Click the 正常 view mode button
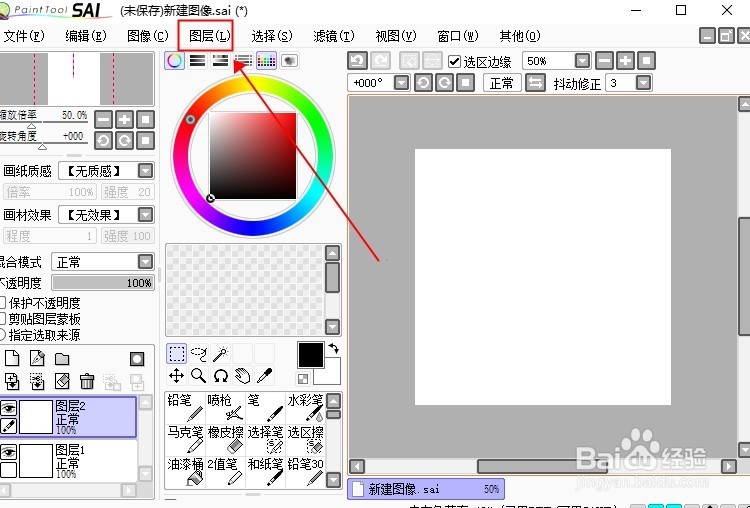 click(502, 83)
